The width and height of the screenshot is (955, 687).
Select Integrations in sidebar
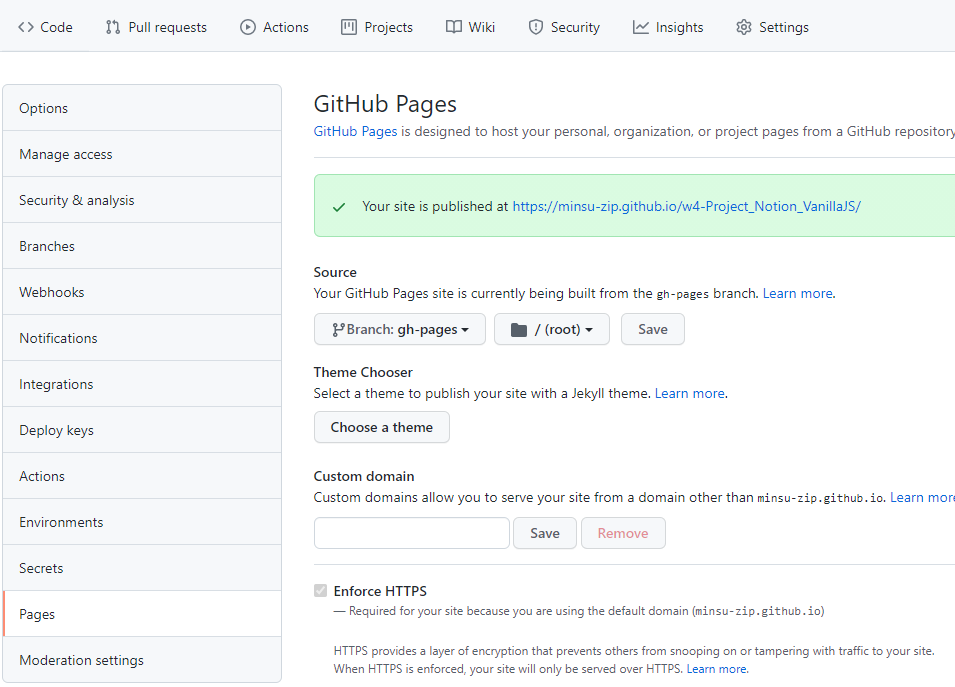[x=142, y=384]
